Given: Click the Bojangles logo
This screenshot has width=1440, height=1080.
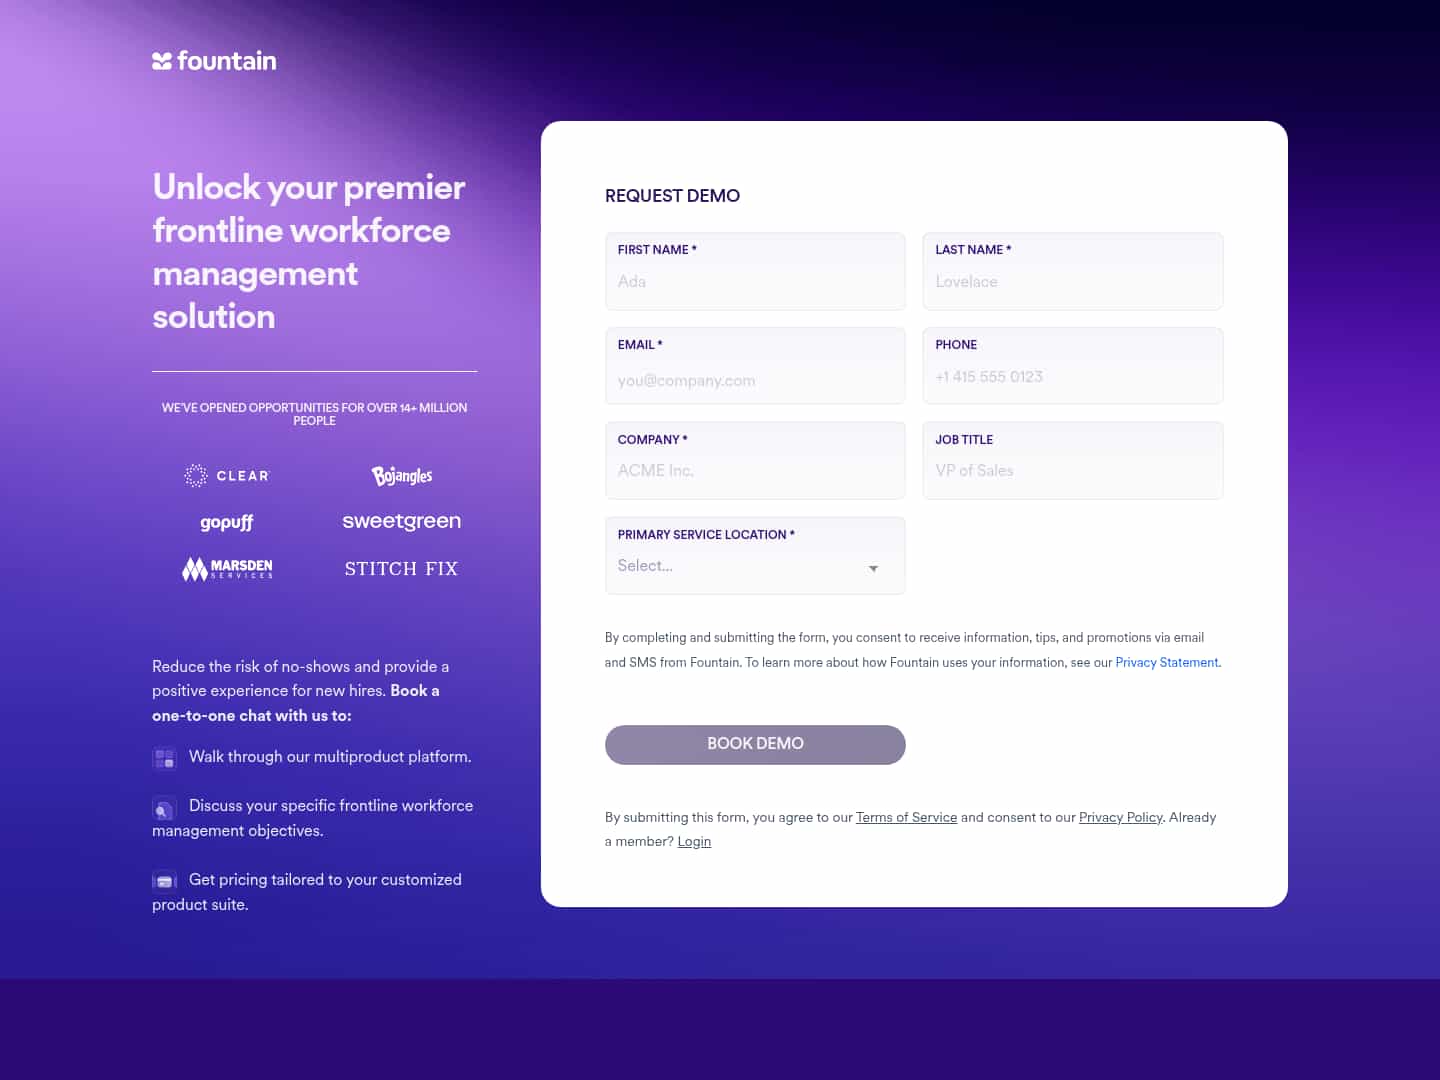Looking at the screenshot, I should click(402, 476).
